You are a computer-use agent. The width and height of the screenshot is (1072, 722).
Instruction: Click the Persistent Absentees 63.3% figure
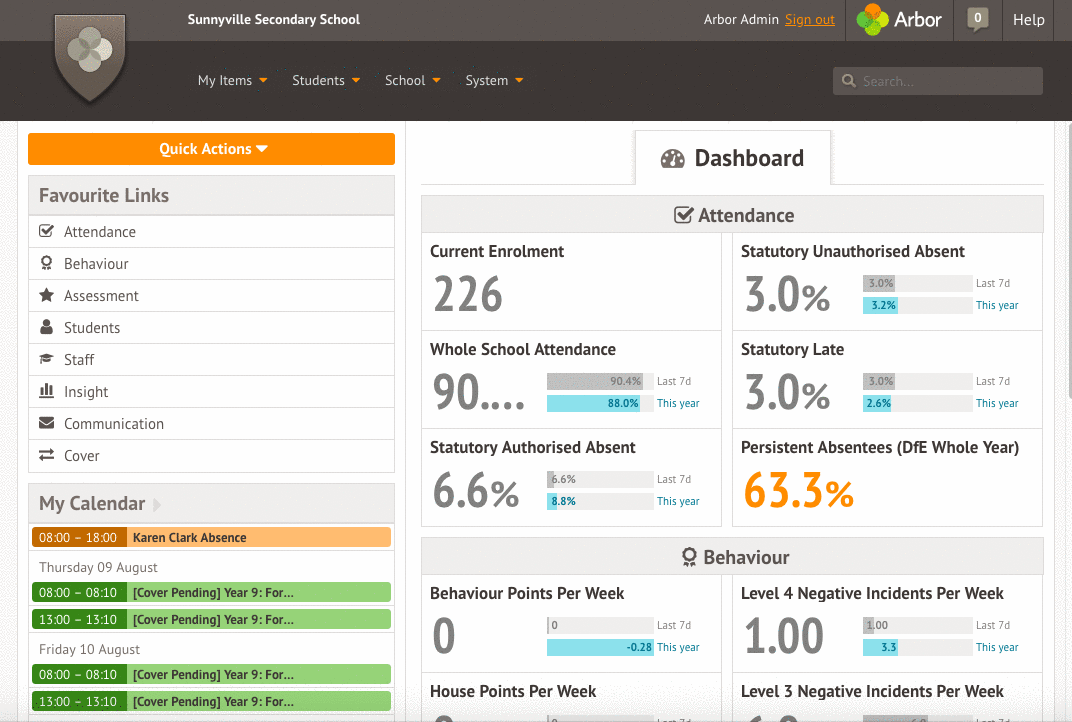coord(799,490)
